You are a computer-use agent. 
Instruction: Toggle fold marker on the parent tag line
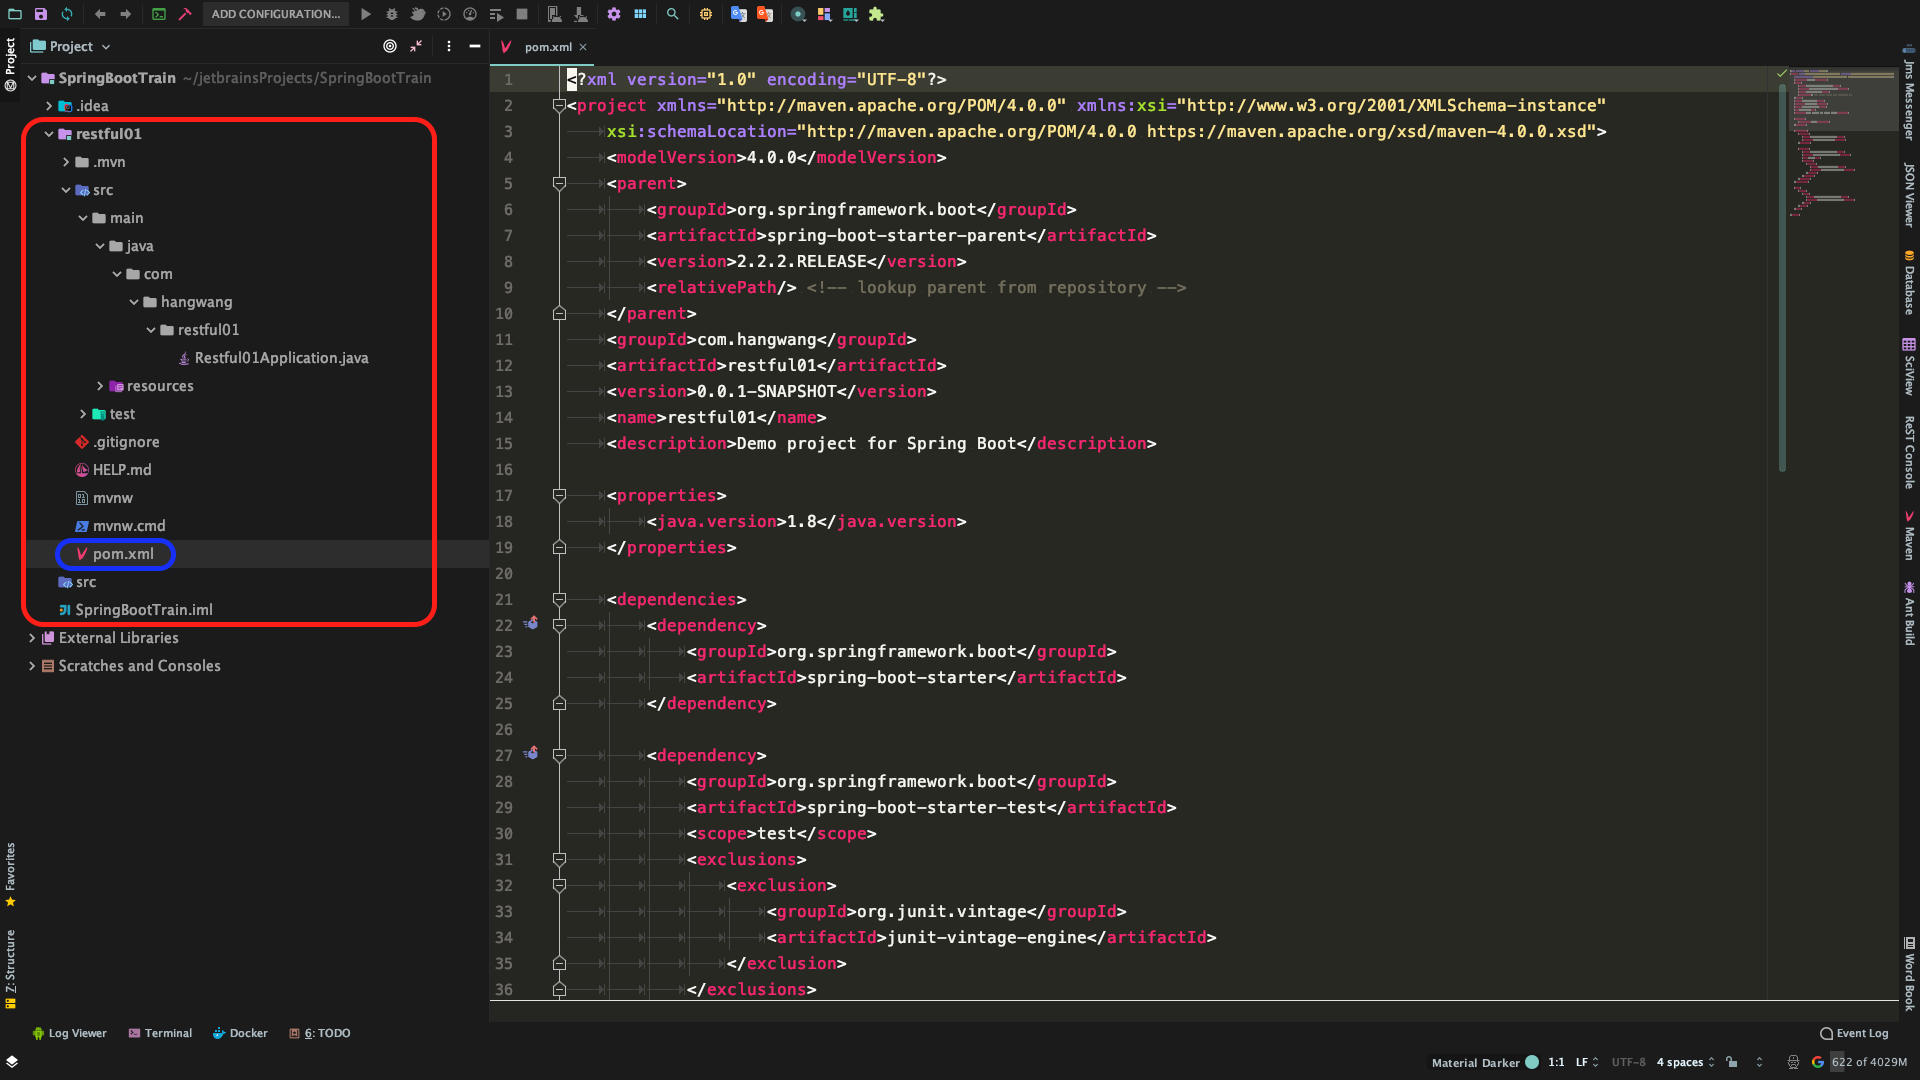(560, 183)
